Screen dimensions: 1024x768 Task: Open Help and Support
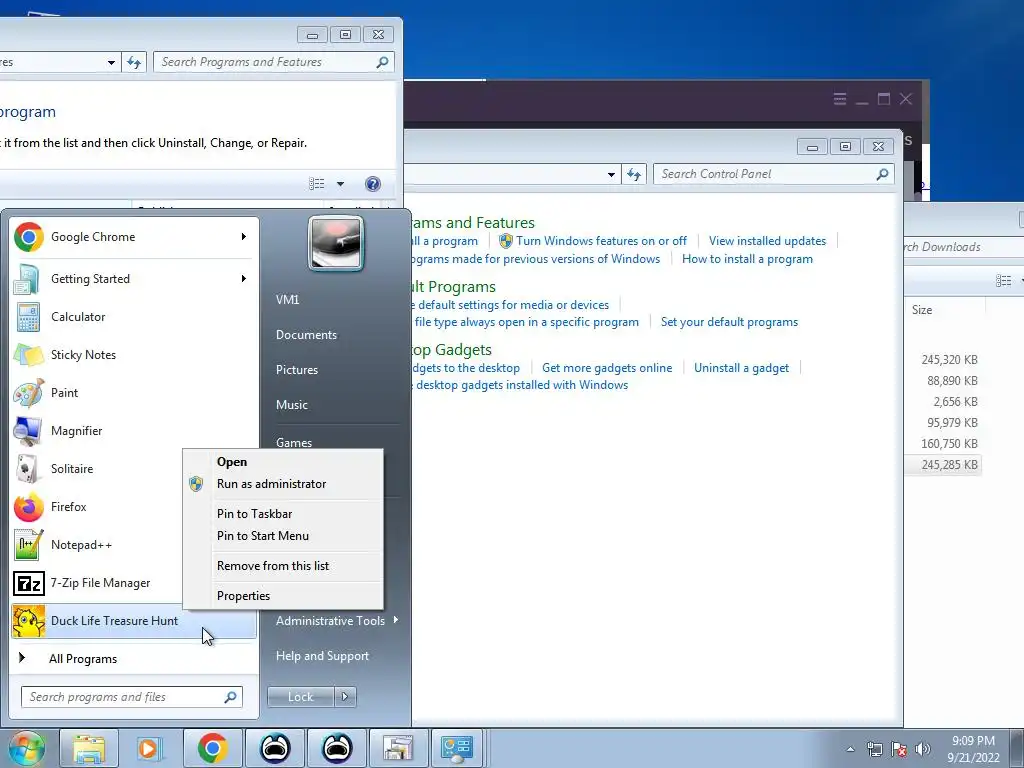click(322, 656)
